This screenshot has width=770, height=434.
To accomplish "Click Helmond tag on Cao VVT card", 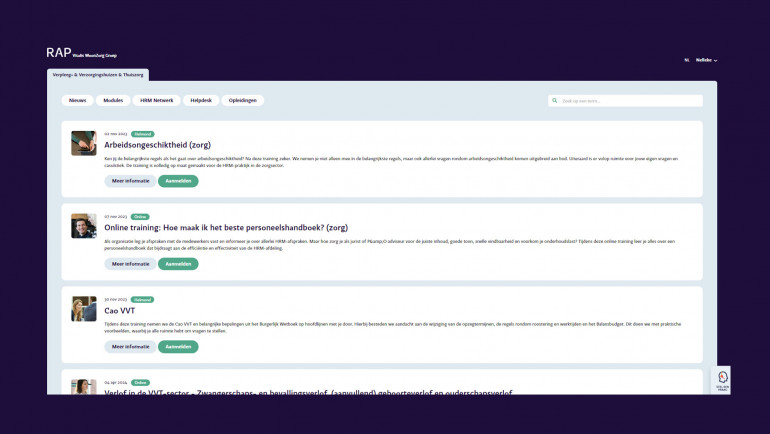I will click(x=142, y=299).
